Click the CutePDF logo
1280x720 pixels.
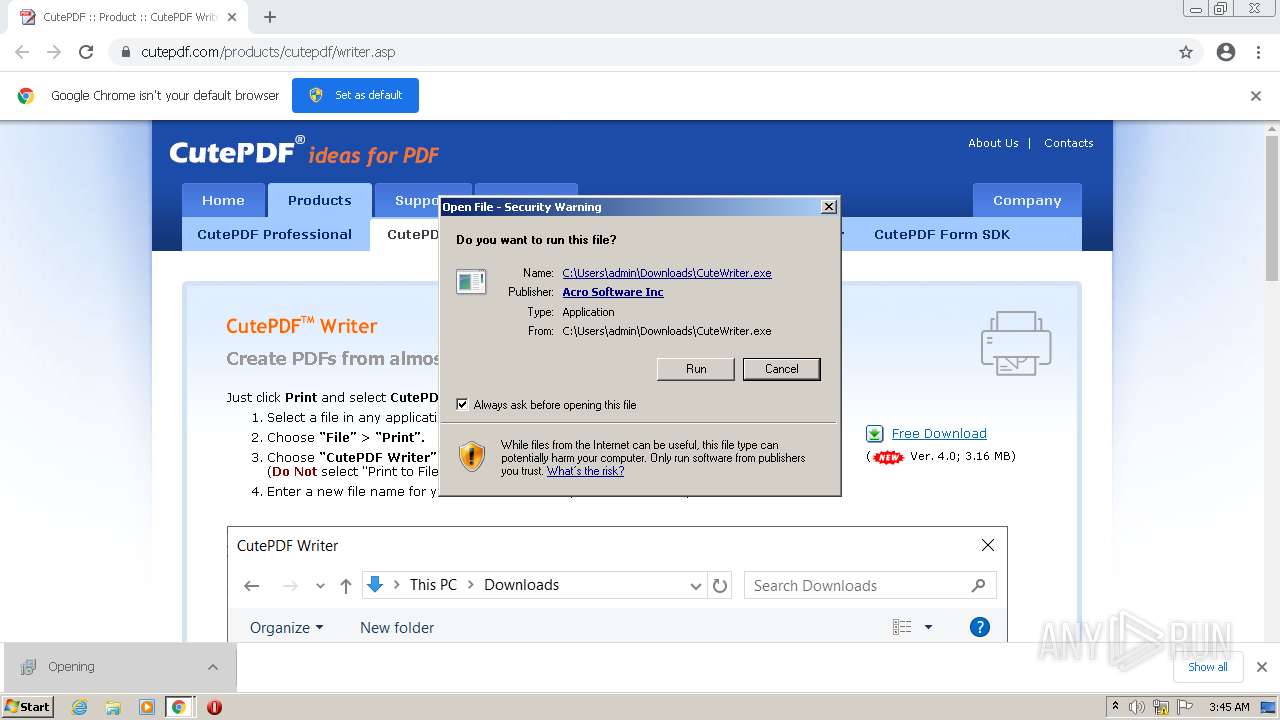click(x=304, y=152)
